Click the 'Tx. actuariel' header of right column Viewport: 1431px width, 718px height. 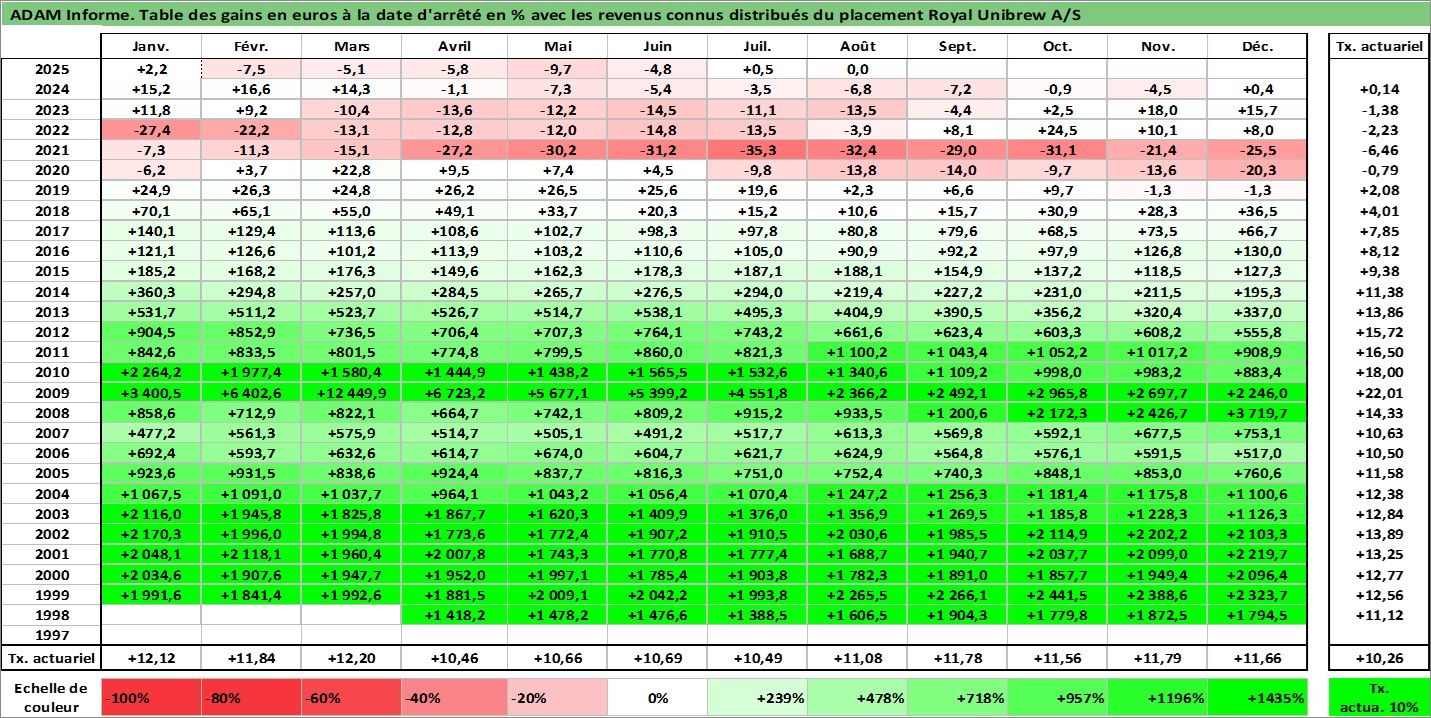[1378, 47]
